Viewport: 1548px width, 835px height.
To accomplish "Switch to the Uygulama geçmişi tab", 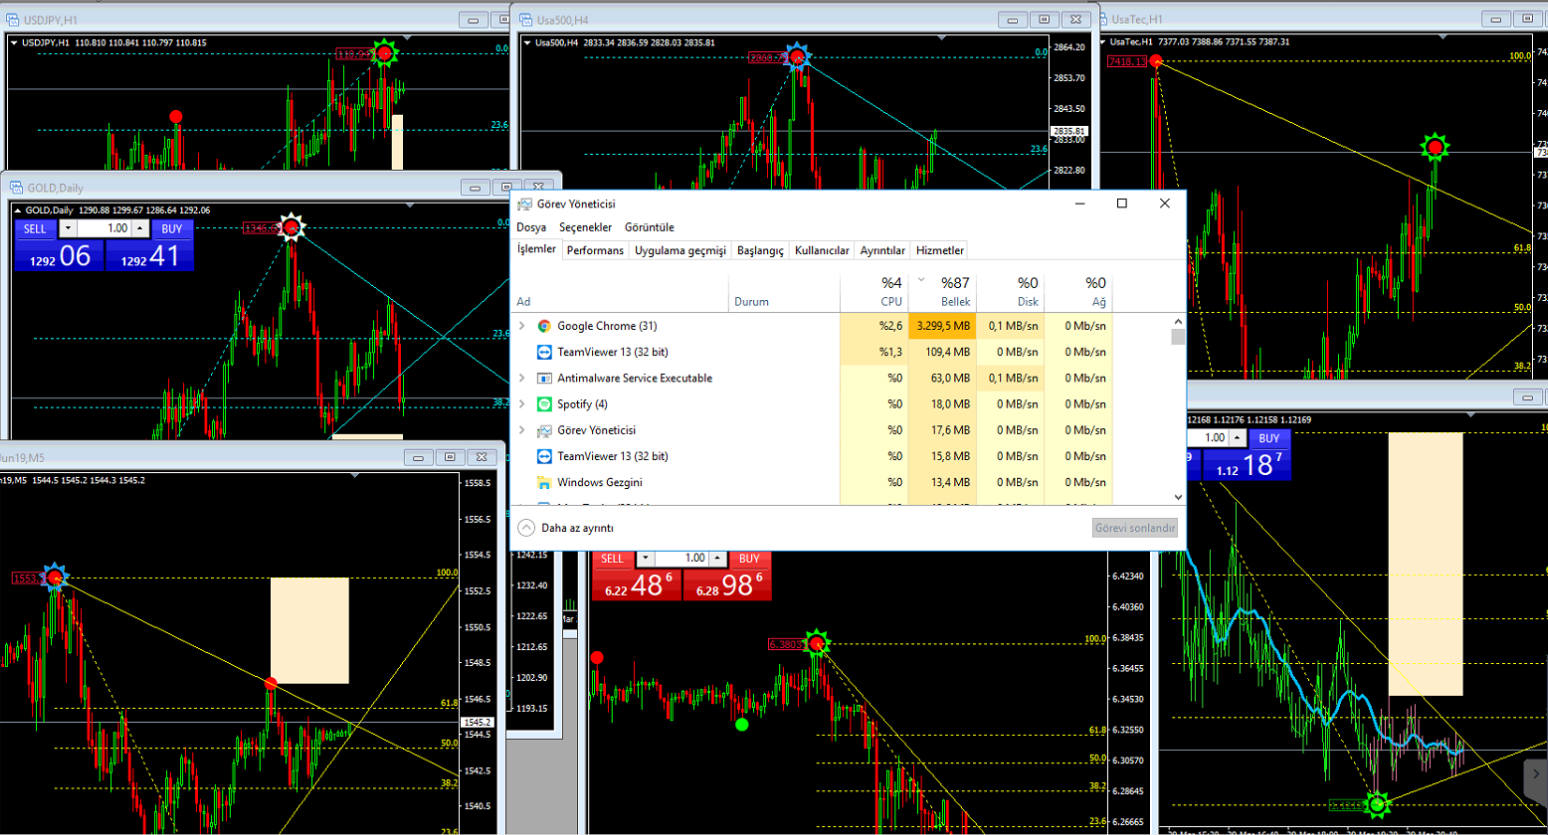I will click(x=680, y=251).
